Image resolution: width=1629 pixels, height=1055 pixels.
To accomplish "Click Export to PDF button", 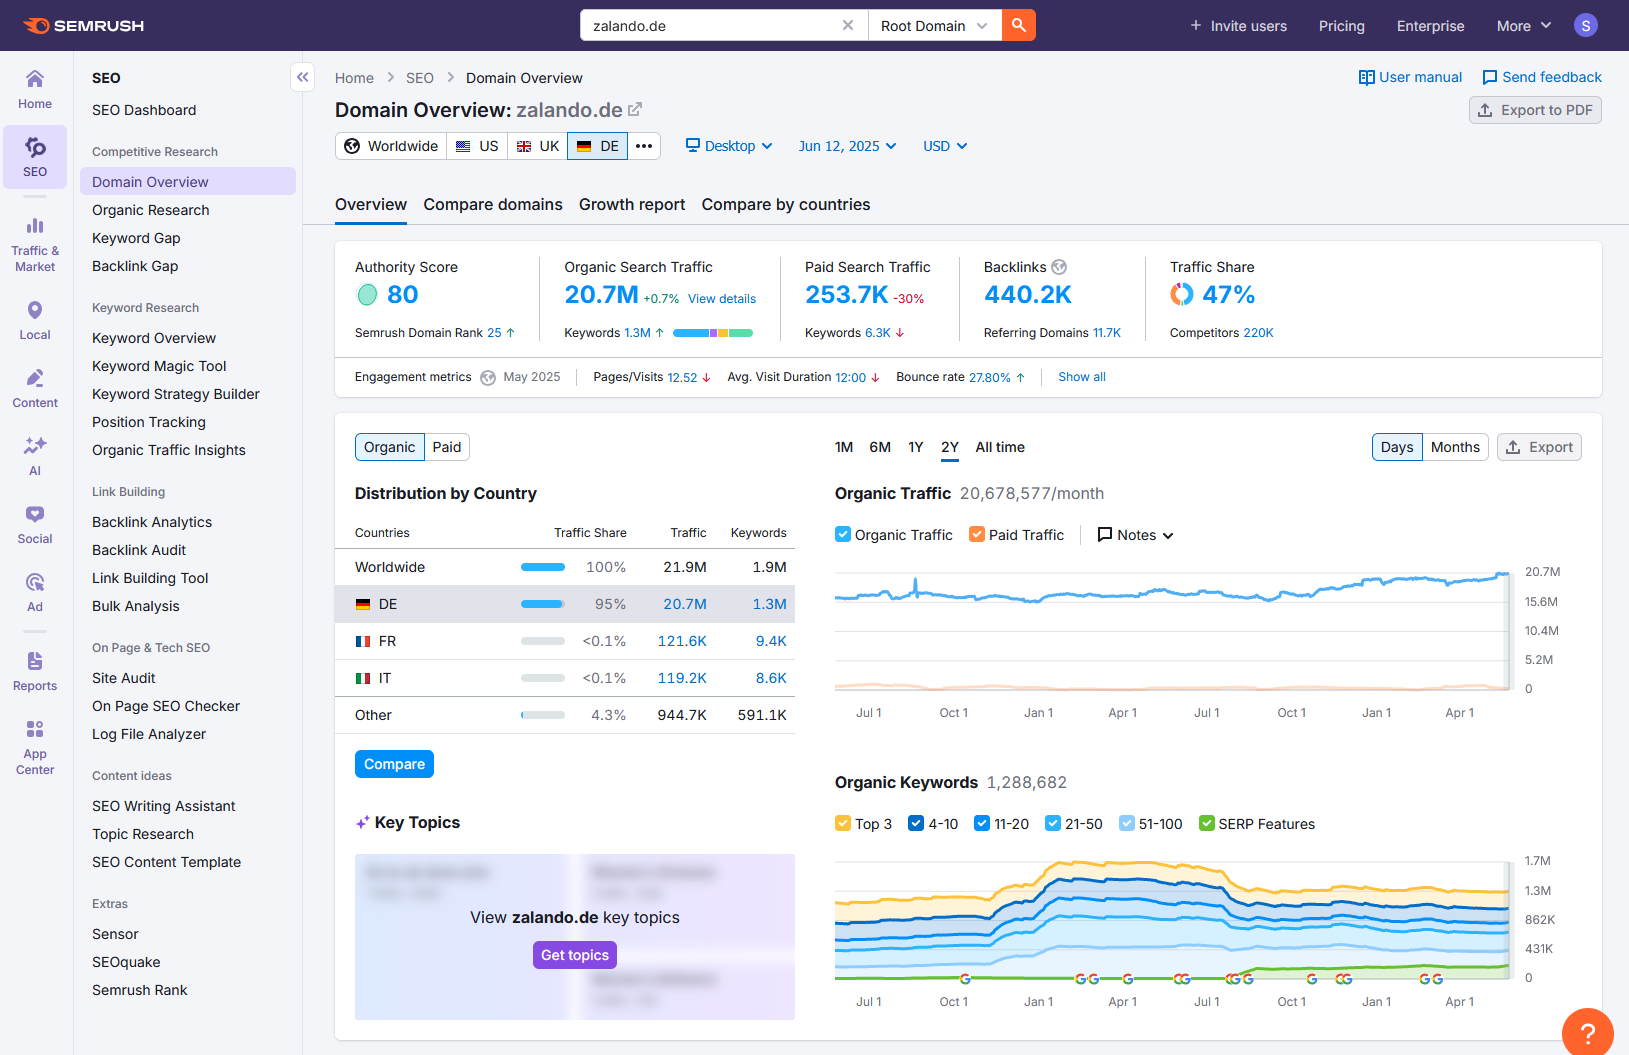I will [1535, 110].
